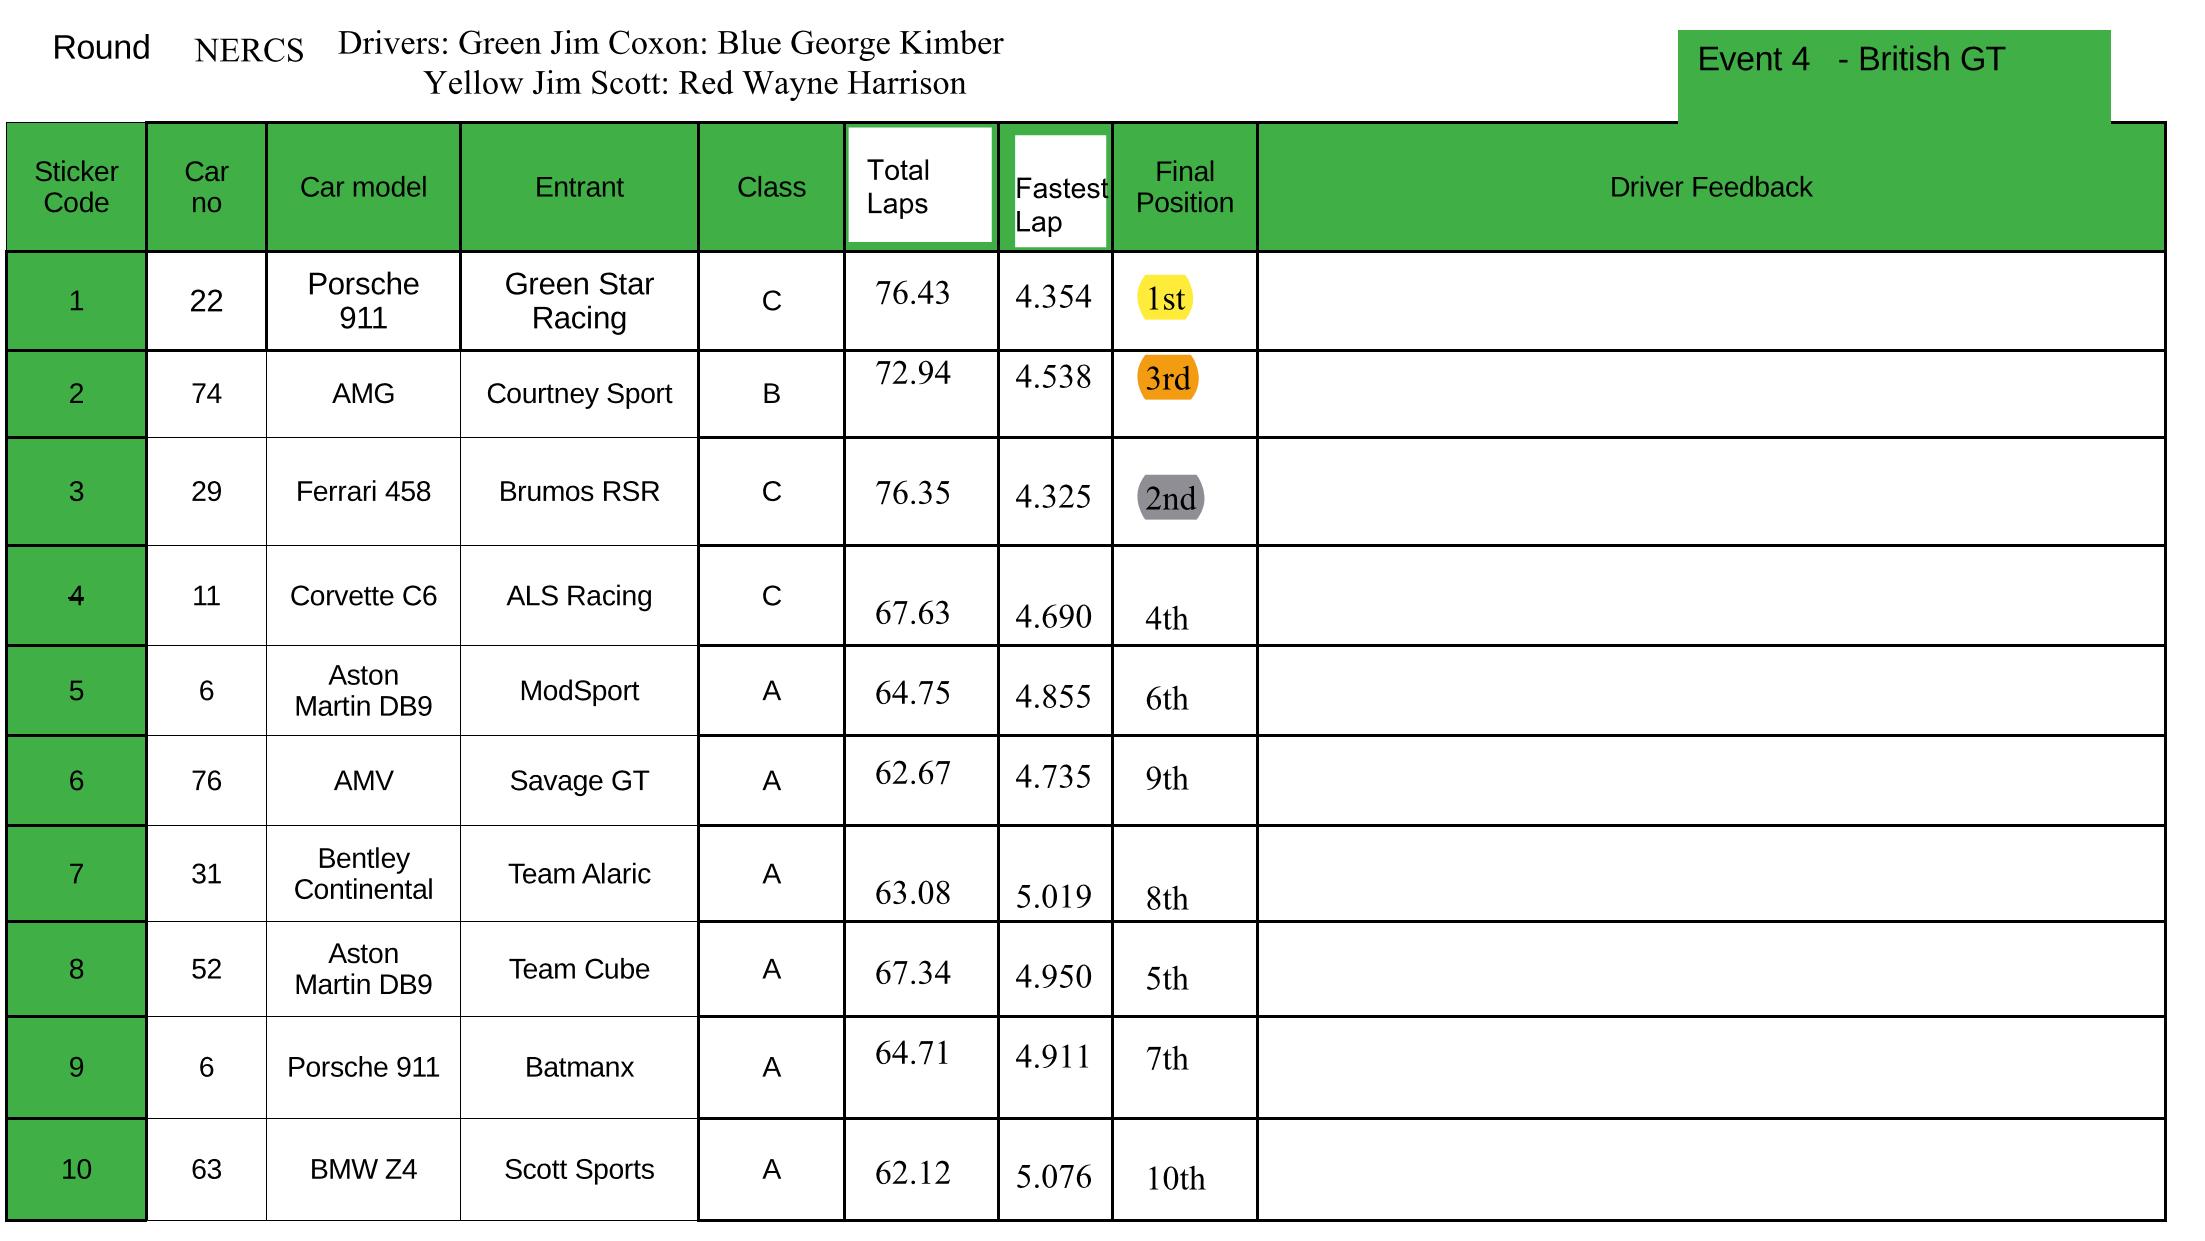Click the "Corvette C6" car model cell
Screen dimensions: 2205x1241
(x=363, y=596)
